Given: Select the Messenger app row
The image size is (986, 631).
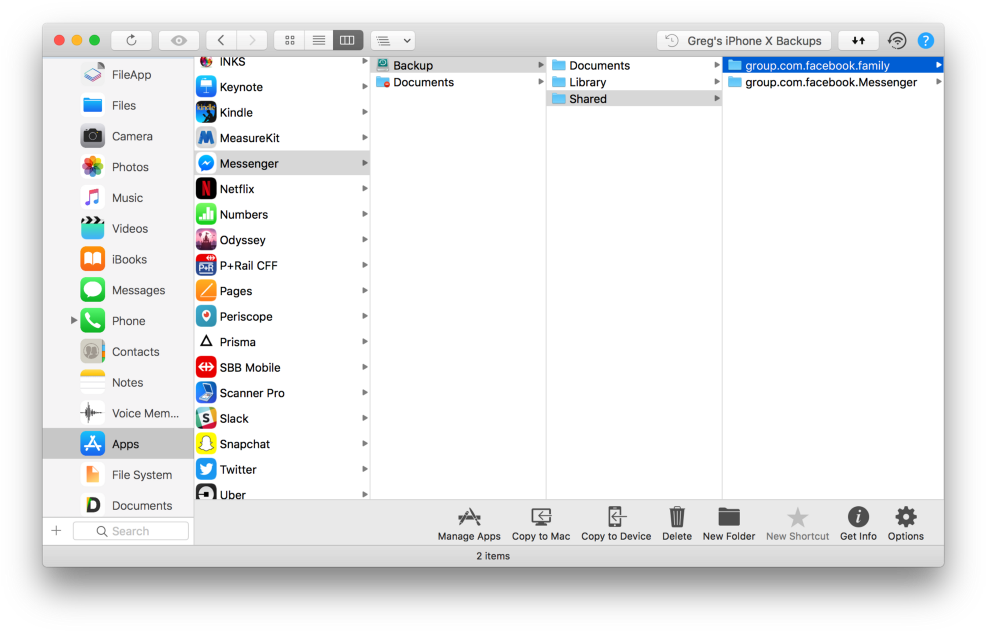Looking at the screenshot, I should [282, 164].
